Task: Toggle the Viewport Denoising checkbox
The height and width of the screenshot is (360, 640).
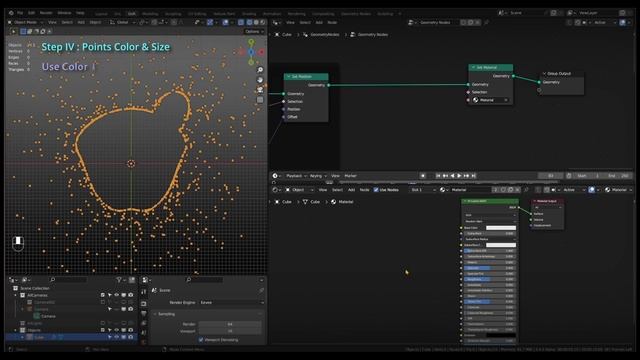Action: (x=201, y=340)
